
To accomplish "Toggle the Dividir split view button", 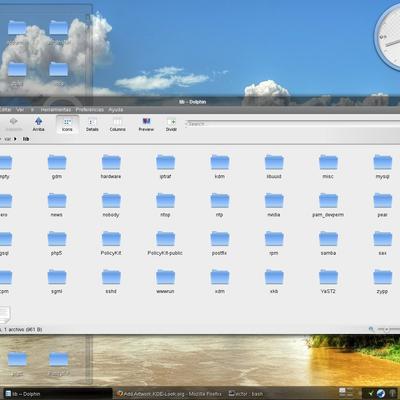I will [x=171, y=124].
